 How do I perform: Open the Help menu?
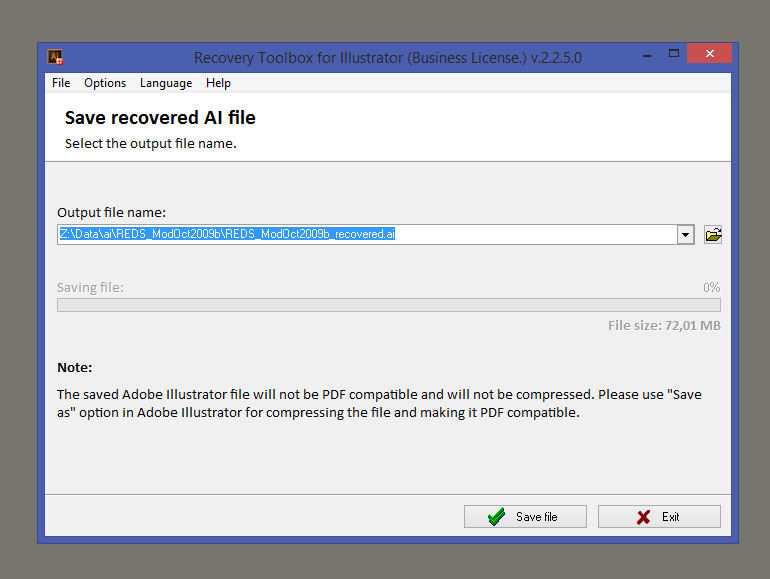click(x=219, y=83)
